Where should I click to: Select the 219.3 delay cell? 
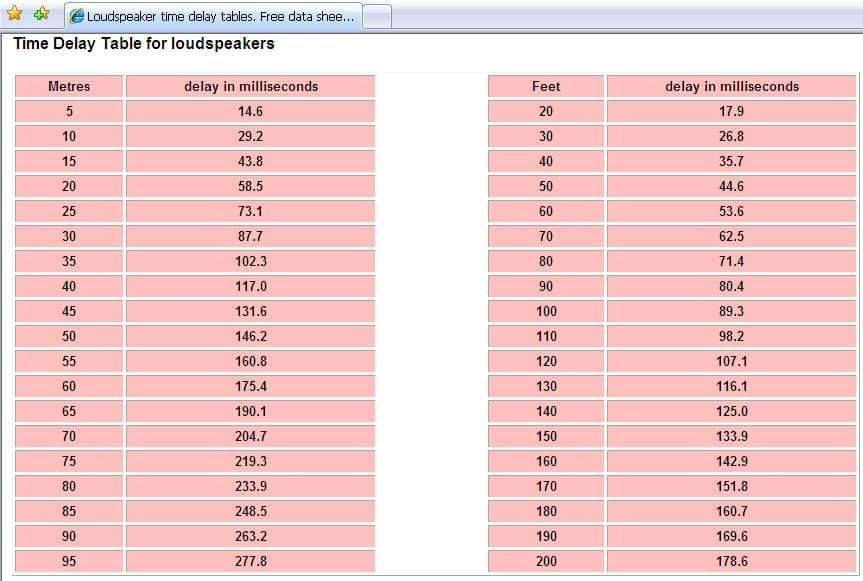tap(250, 462)
